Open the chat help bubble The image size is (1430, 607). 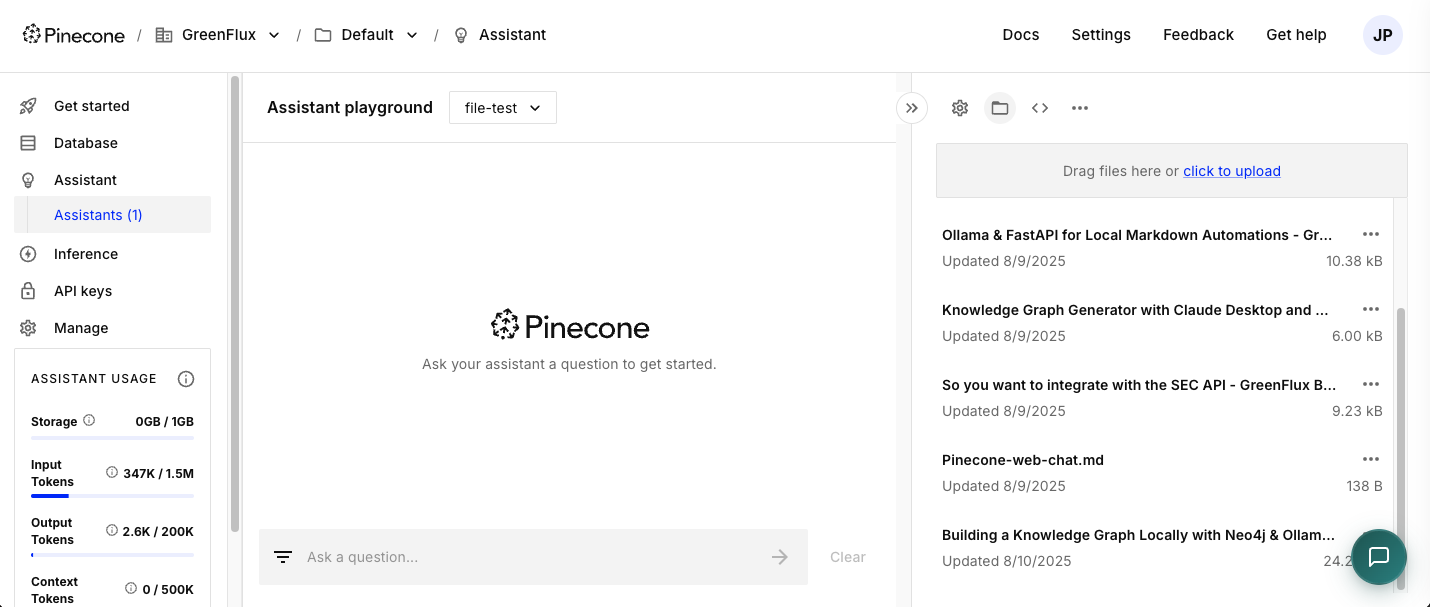coord(1378,557)
